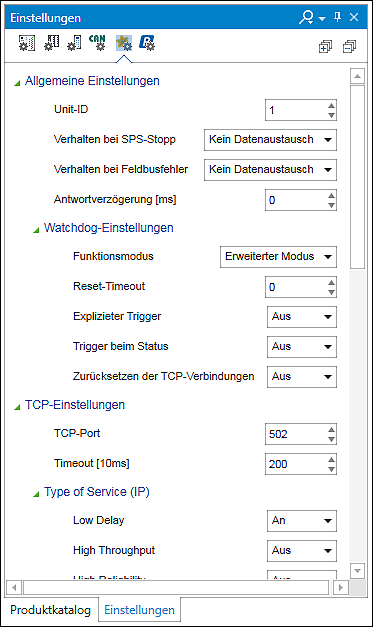Viewport: 373px width, 627px height.
Task: Expand all sections with the plus icon
Action: pyautogui.click(x=325, y=47)
